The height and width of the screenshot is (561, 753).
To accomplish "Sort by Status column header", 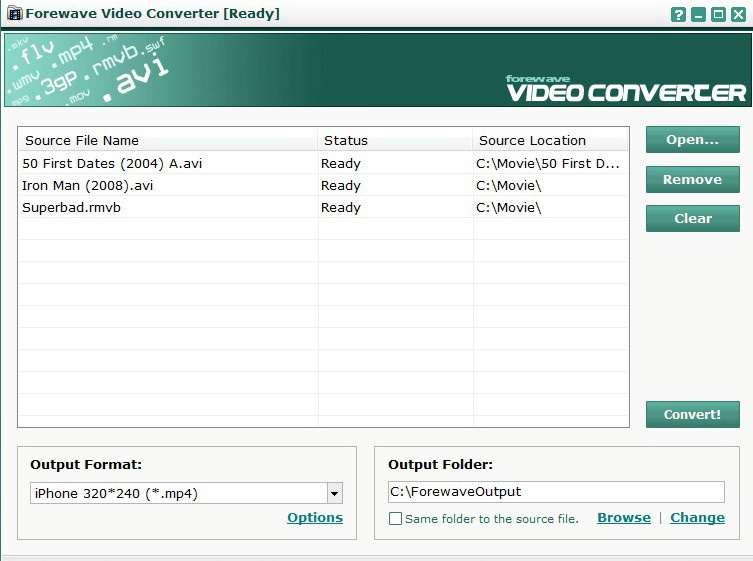I will tap(395, 140).
